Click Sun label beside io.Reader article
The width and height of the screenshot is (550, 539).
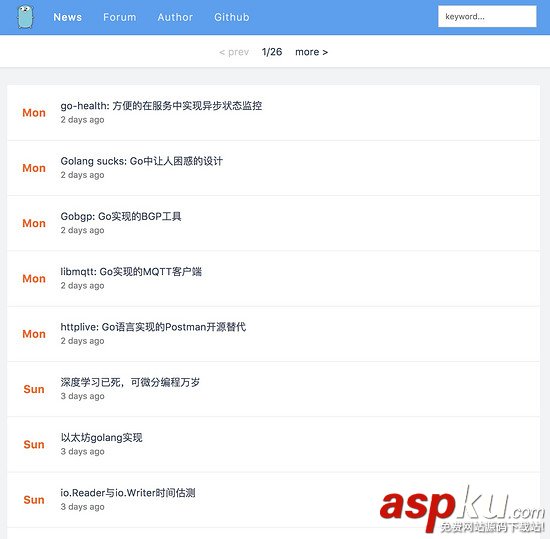[x=34, y=500]
